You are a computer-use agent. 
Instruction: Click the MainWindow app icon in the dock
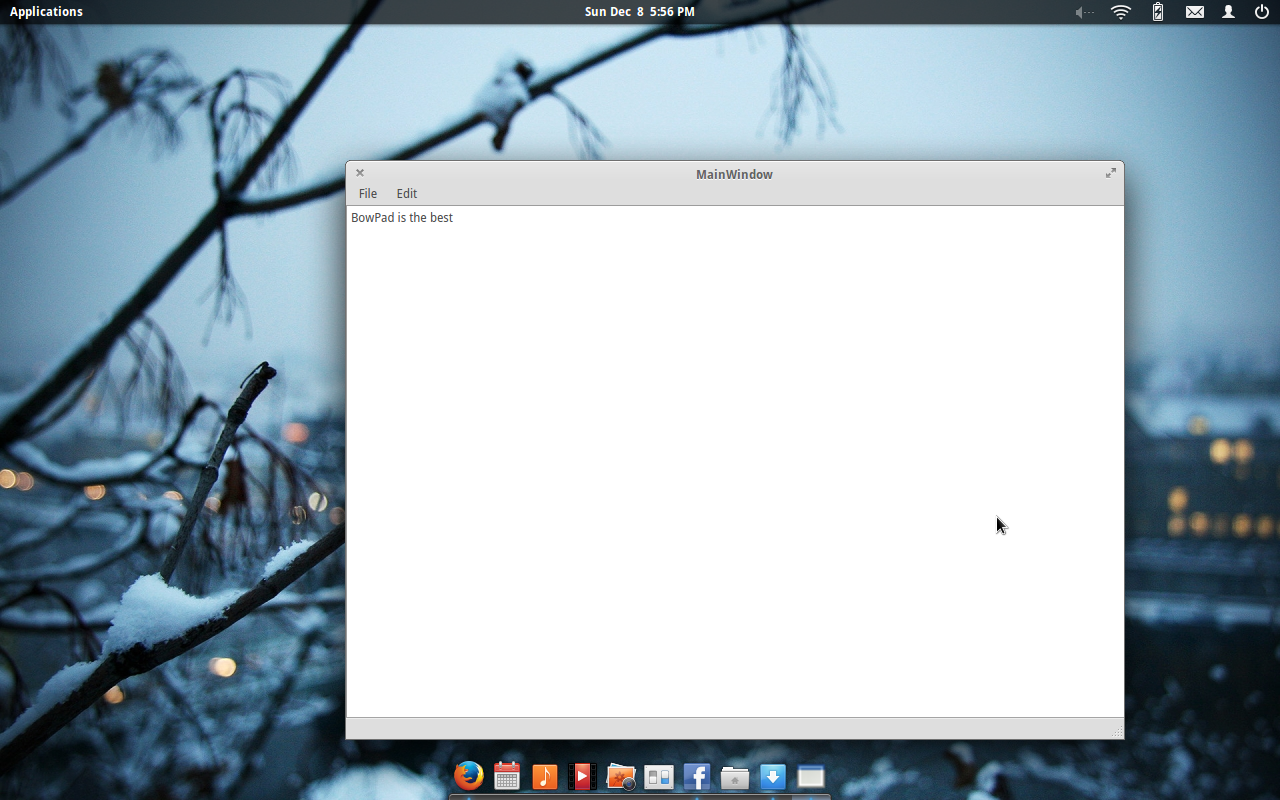pyautogui.click(x=811, y=776)
